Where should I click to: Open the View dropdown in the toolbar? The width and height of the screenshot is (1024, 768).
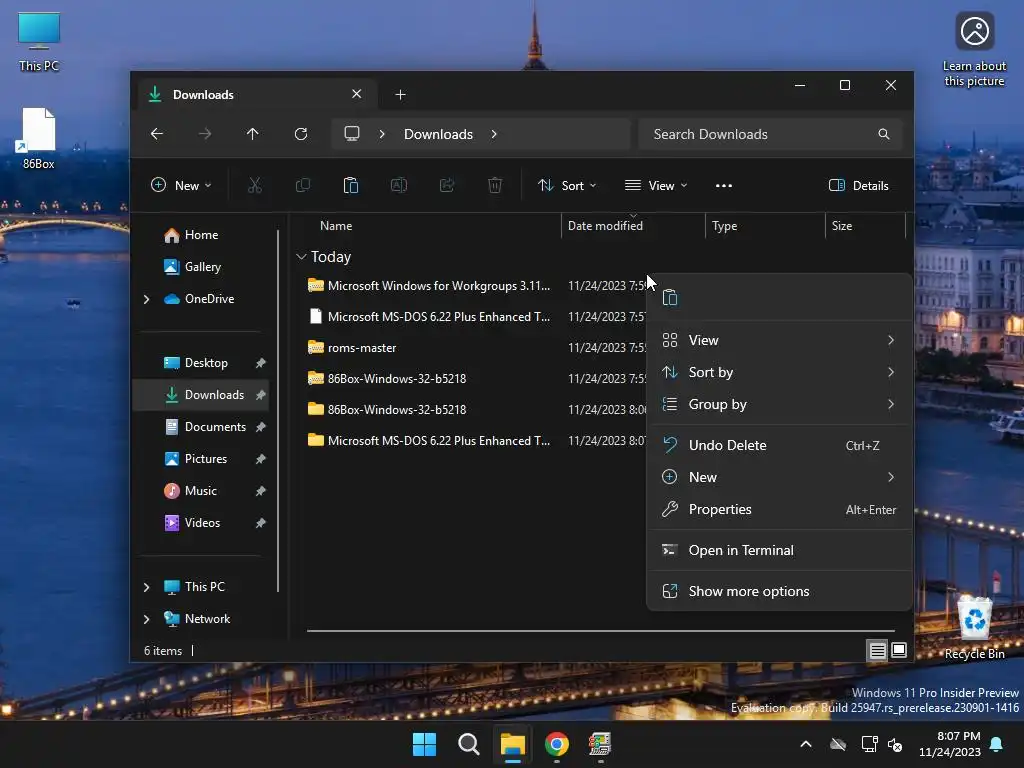(x=656, y=185)
